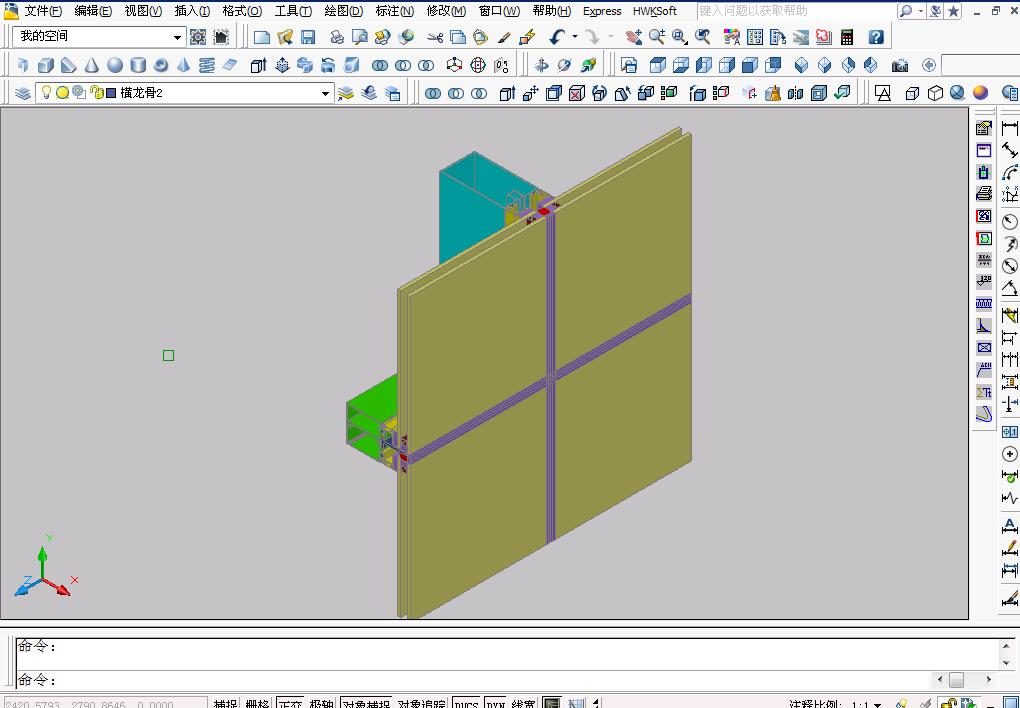The width and height of the screenshot is (1020, 708).
Task: Click the Match Properties brush icon
Action: [504, 37]
